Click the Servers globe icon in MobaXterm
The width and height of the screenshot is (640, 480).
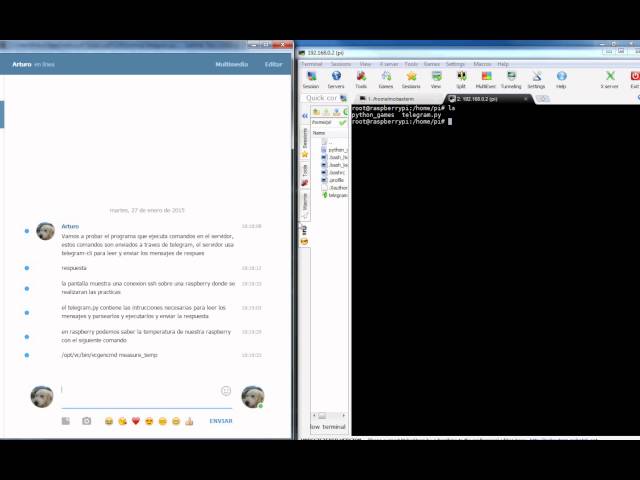[336, 80]
